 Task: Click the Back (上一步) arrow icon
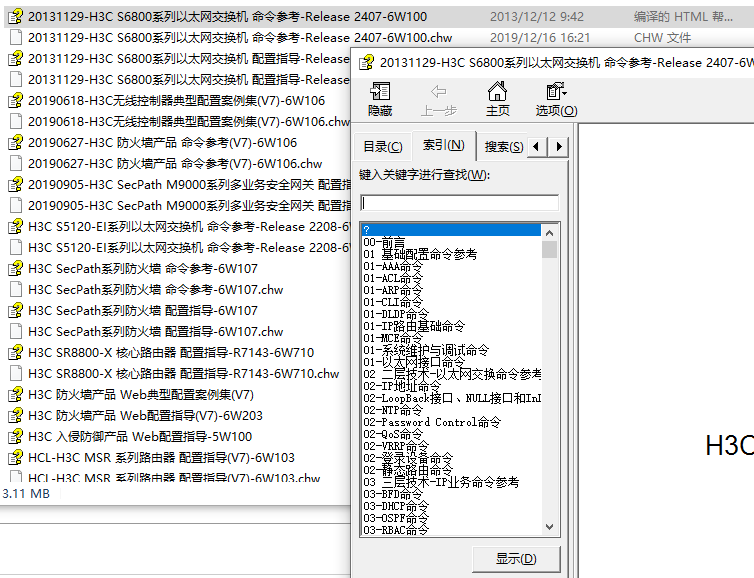439,91
